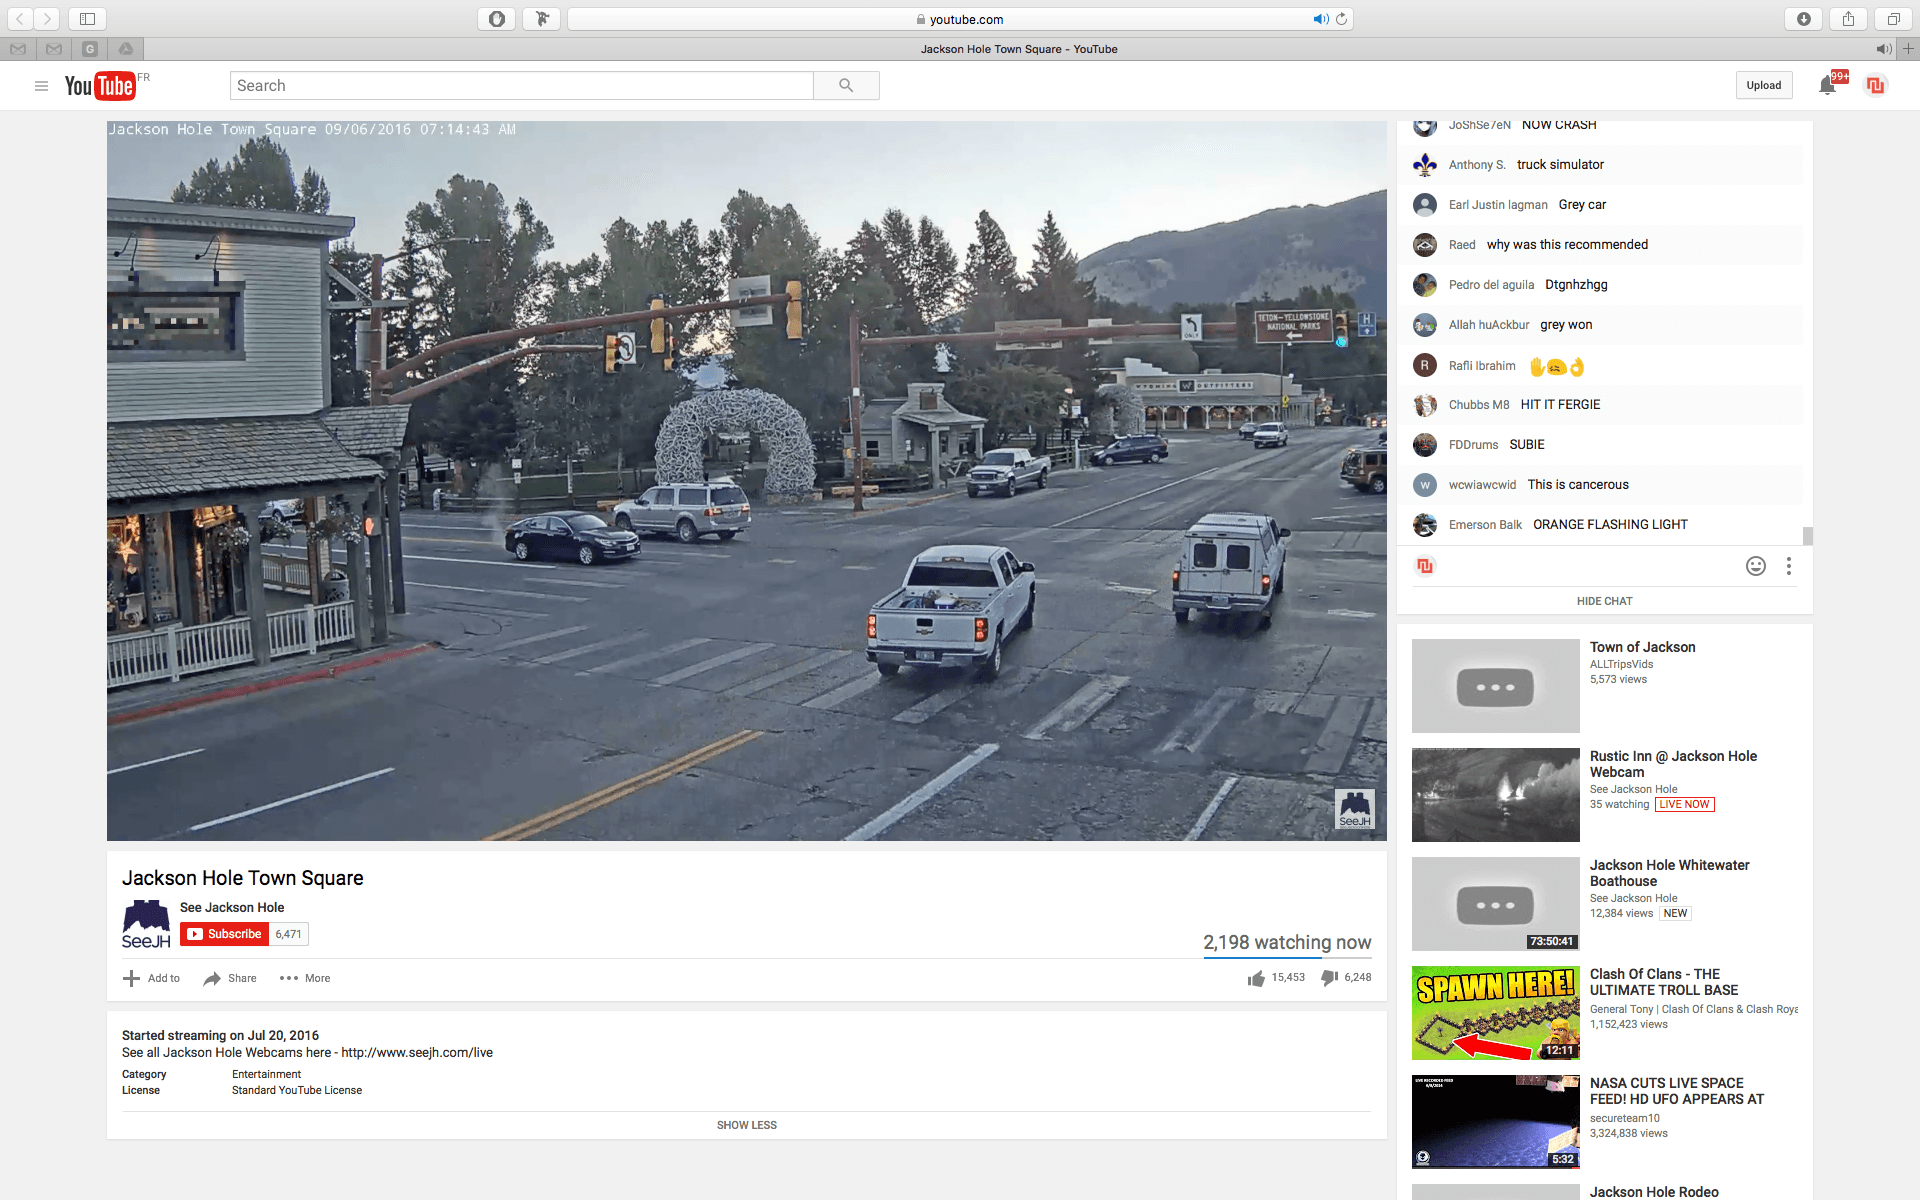The height and width of the screenshot is (1200, 1920).
Task: Open the seejh.com/live link
Action: (417, 1053)
